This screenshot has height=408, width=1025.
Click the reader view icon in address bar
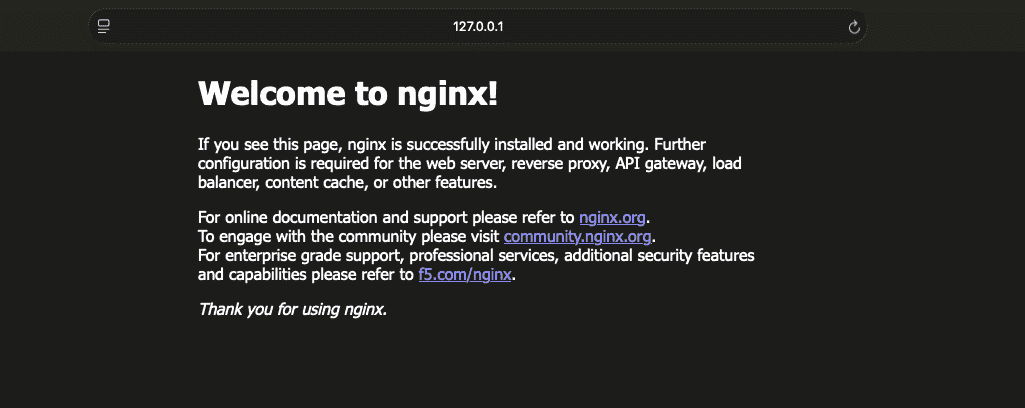(103, 27)
